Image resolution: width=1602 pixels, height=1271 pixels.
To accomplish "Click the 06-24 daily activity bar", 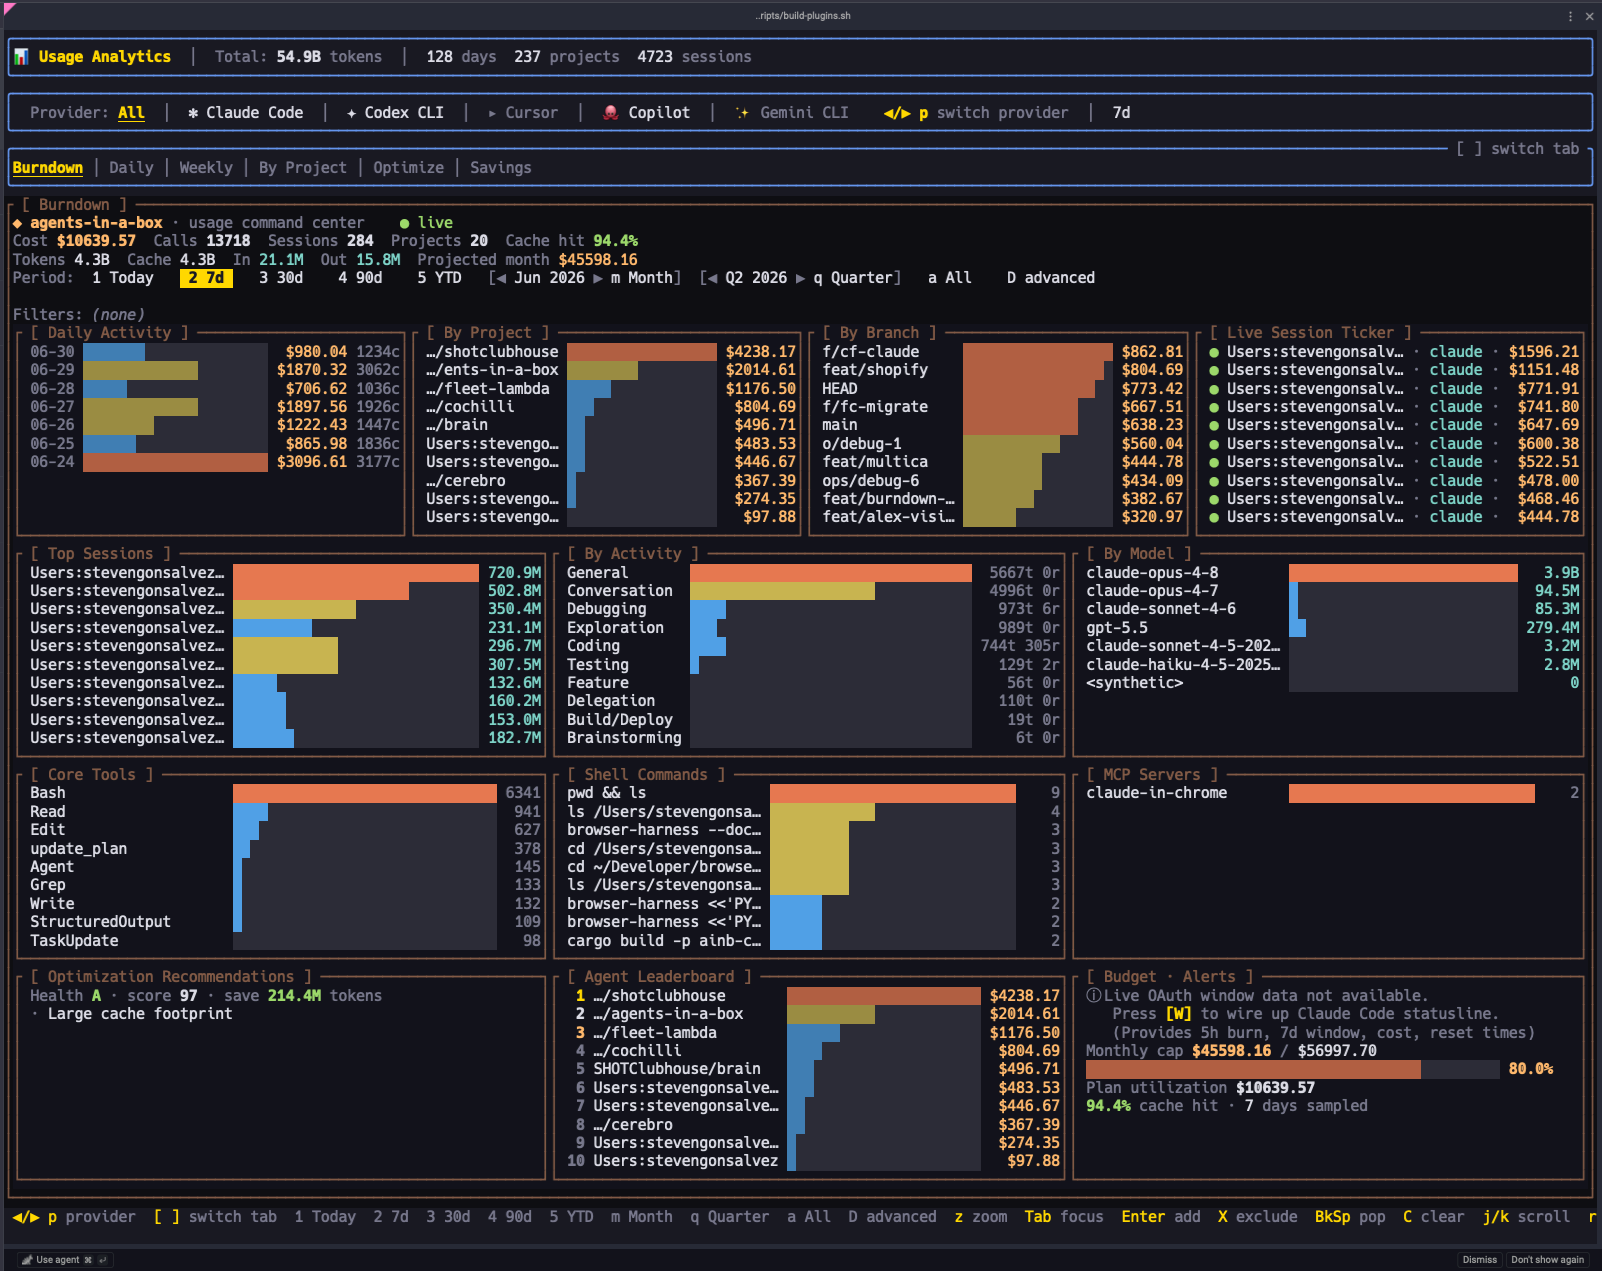I will coord(175,462).
